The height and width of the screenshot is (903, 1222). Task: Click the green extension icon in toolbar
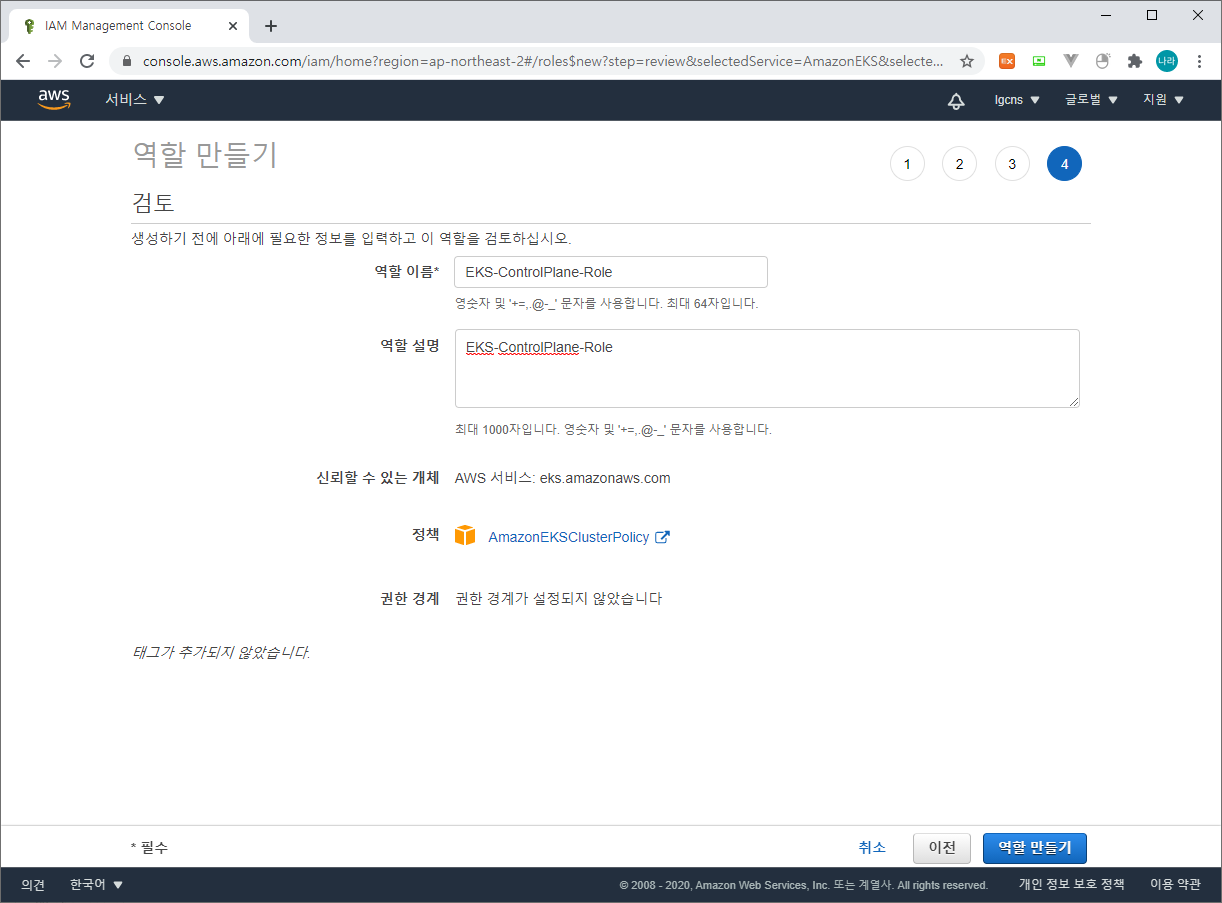1039,61
